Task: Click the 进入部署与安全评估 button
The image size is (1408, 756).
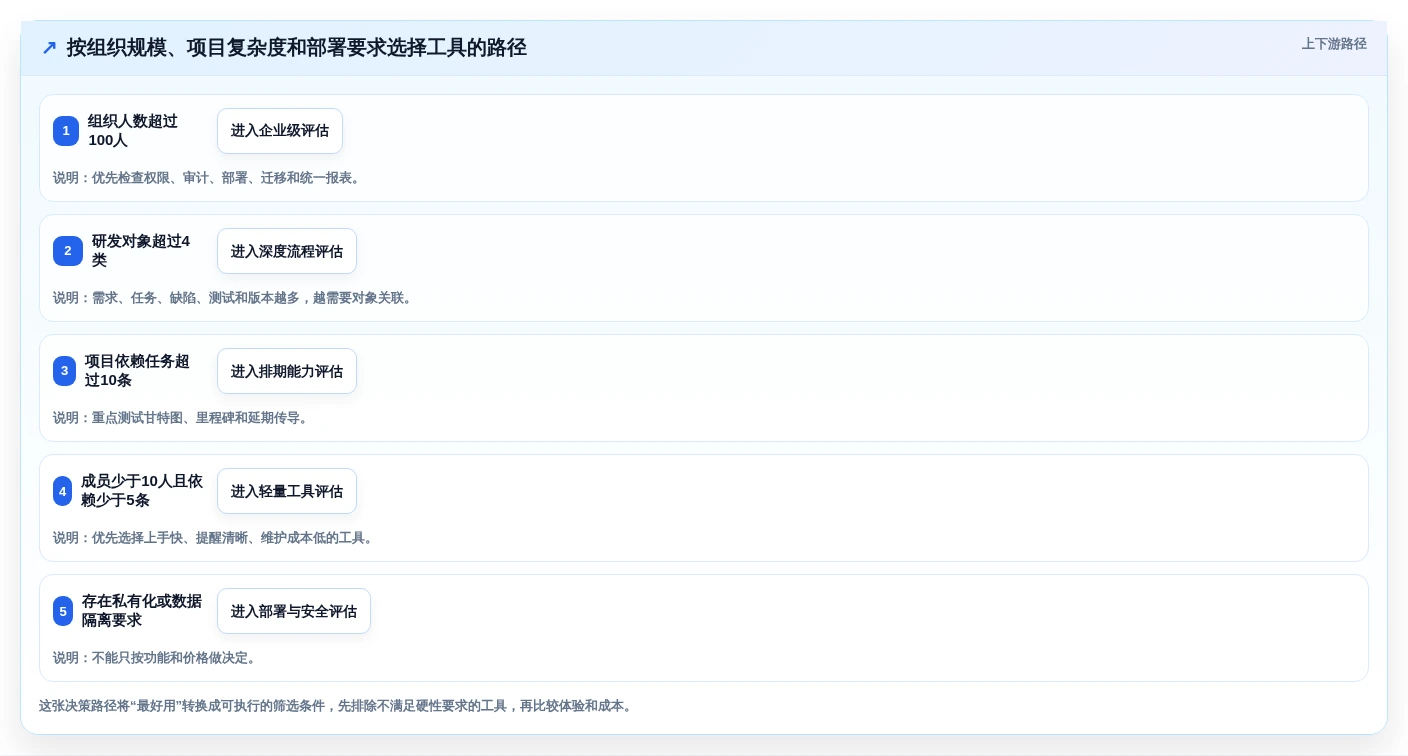Action: pyautogui.click(x=294, y=611)
